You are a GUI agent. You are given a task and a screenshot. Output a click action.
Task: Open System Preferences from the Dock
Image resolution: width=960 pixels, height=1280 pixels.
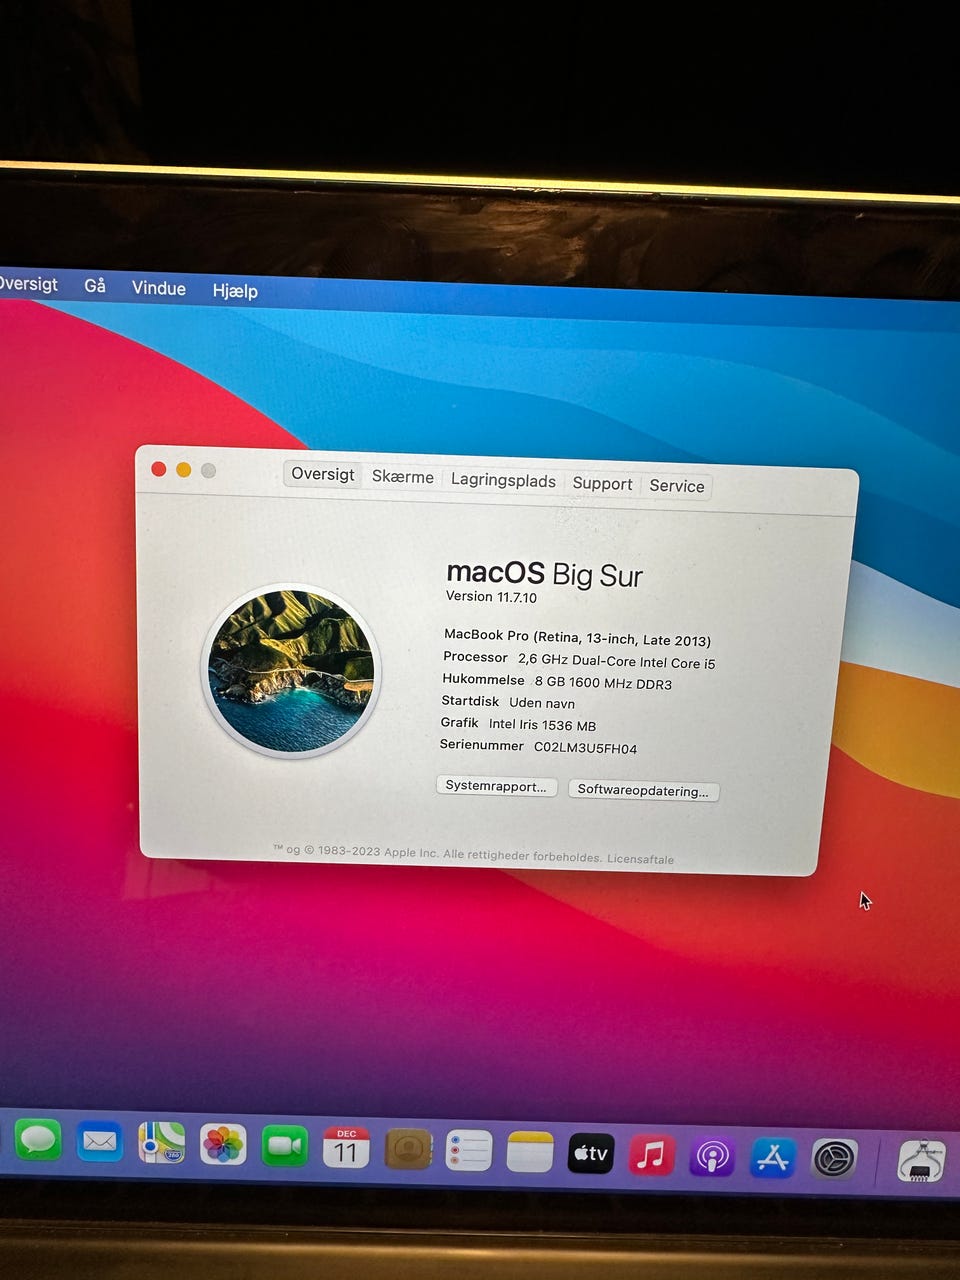834,1159
